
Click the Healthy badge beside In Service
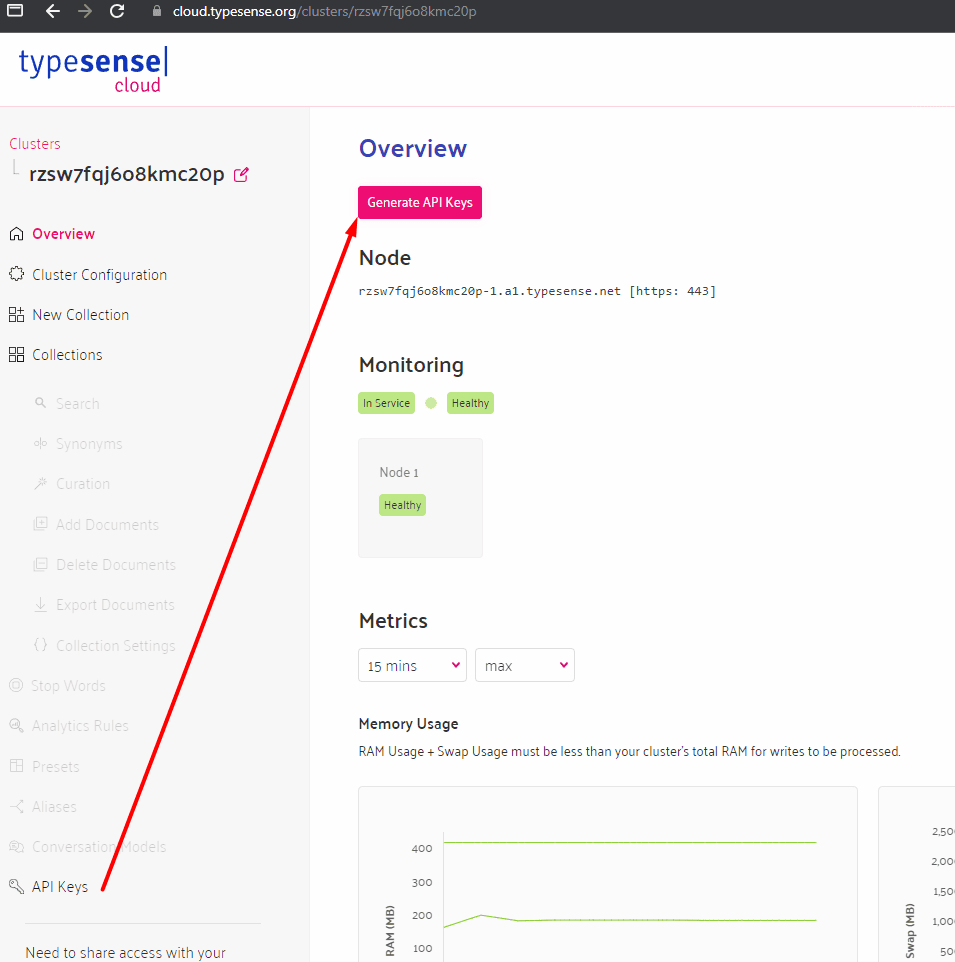click(x=470, y=403)
